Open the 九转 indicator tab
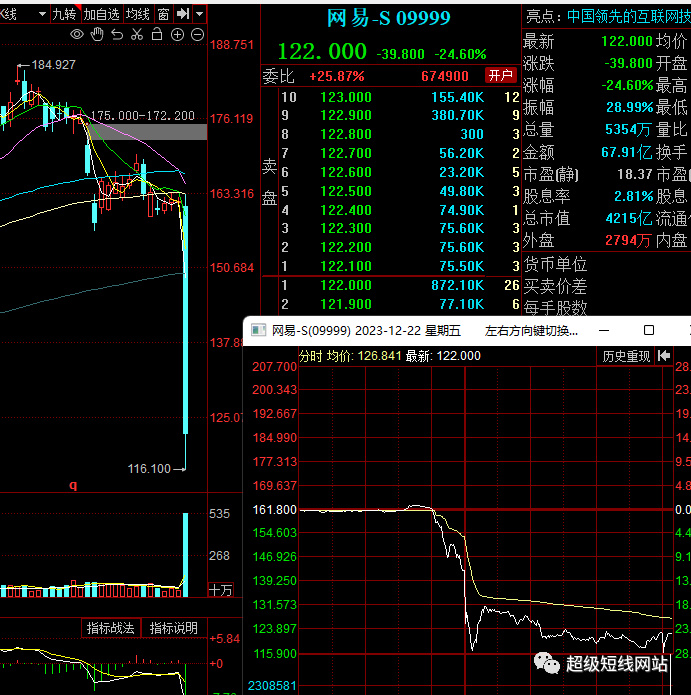This screenshot has height=695, width=691. (65, 15)
